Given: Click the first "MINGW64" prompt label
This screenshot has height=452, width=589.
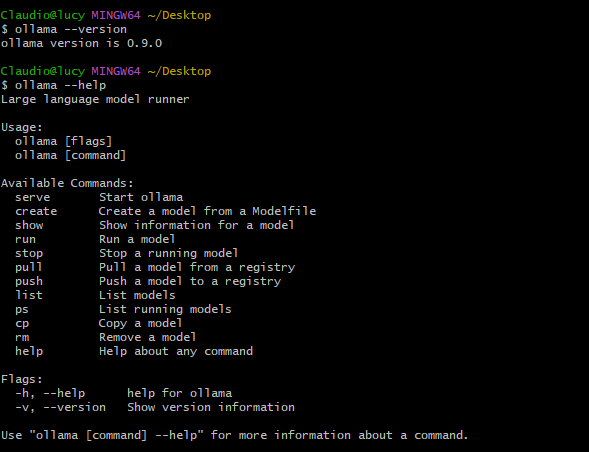Looking at the screenshot, I should pyautogui.click(x=116, y=15).
